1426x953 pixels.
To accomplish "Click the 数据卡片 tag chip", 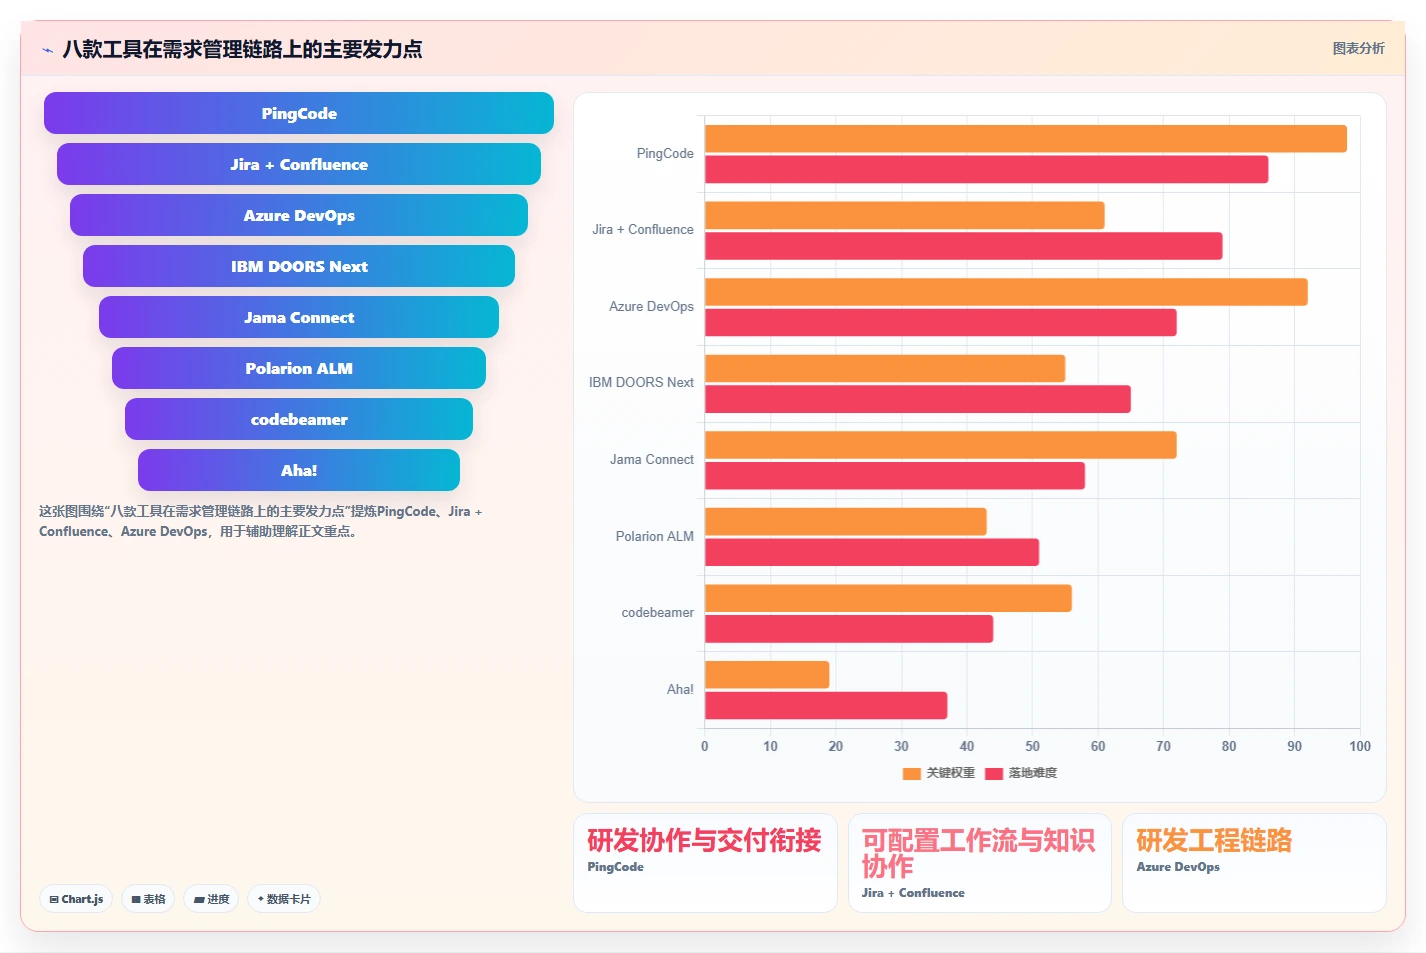I will (284, 899).
